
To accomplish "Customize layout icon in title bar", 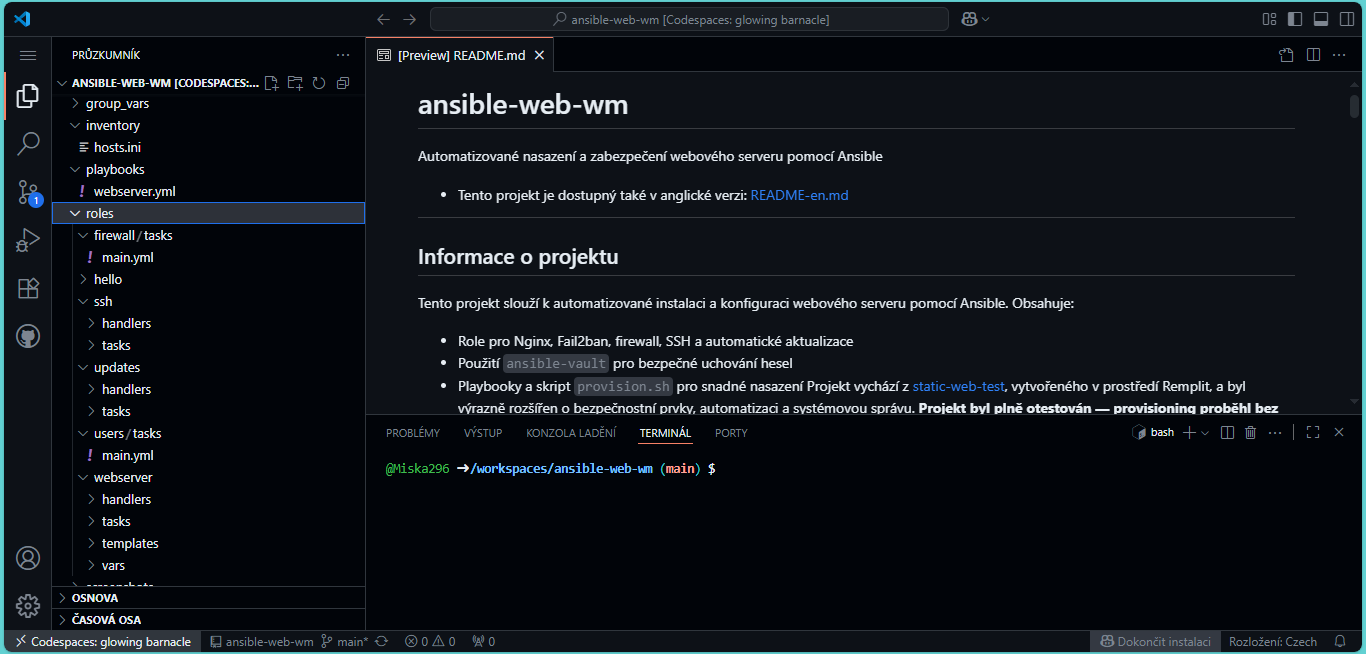I will tap(1269, 19).
